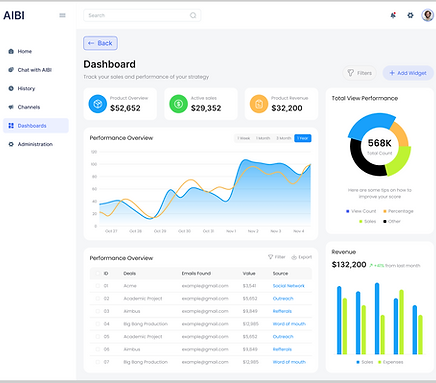This screenshot has width=436, height=383.
Task: Click into the Search input field
Action: pos(142,15)
